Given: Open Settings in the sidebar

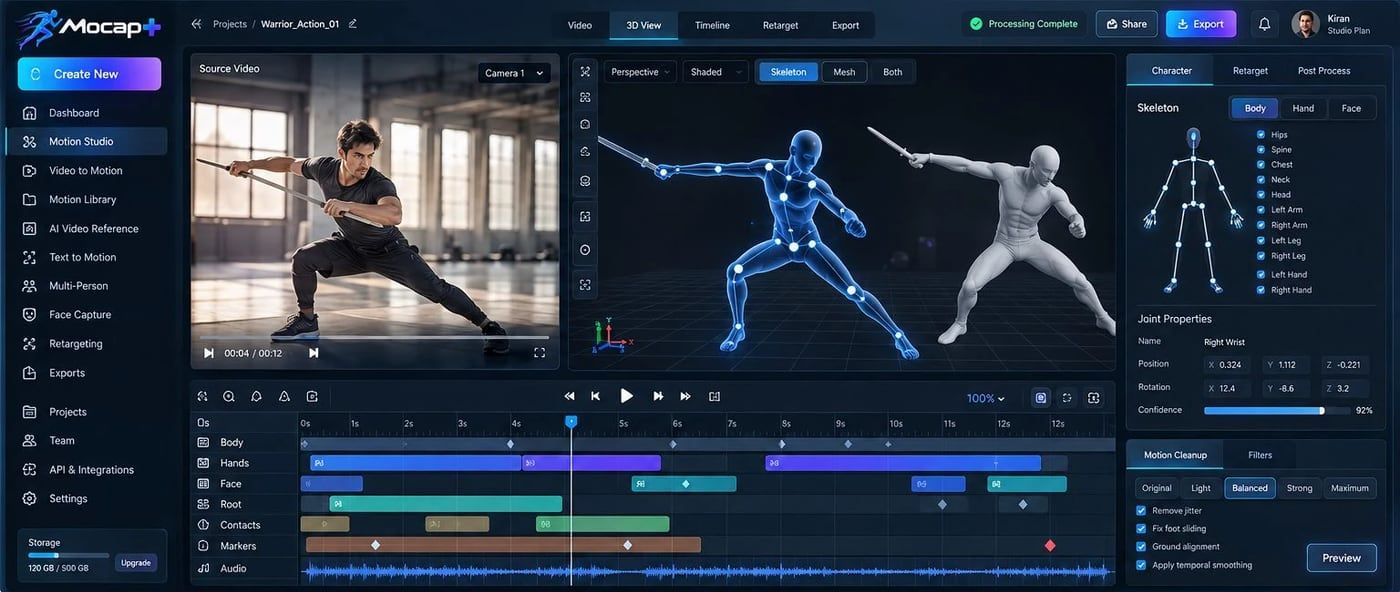Looking at the screenshot, I should tap(85, 499).
